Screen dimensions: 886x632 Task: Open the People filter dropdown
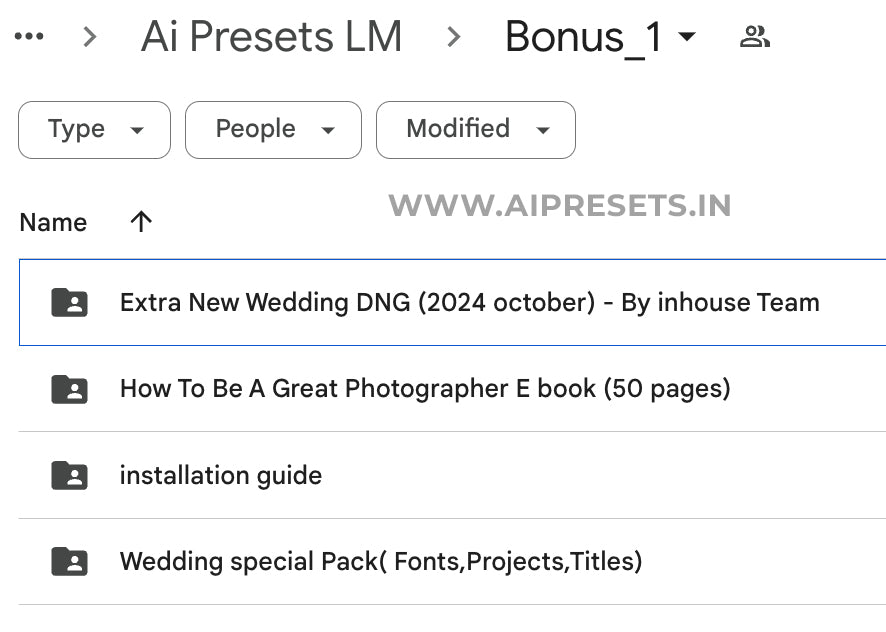tap(273, 130)
